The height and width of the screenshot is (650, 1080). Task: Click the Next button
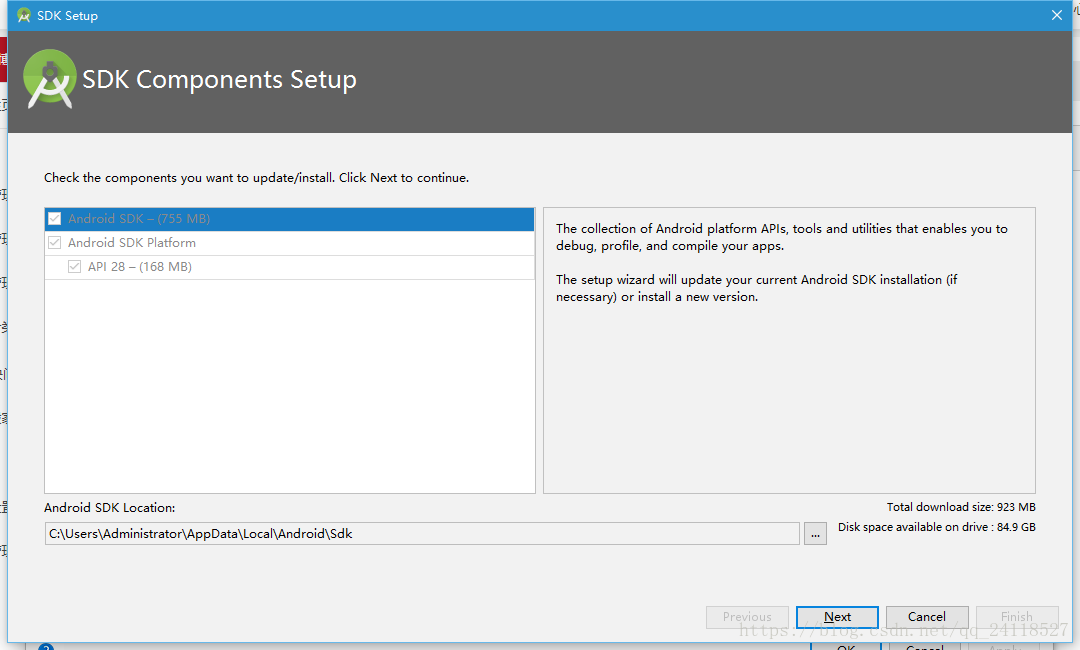pos(837,617)
